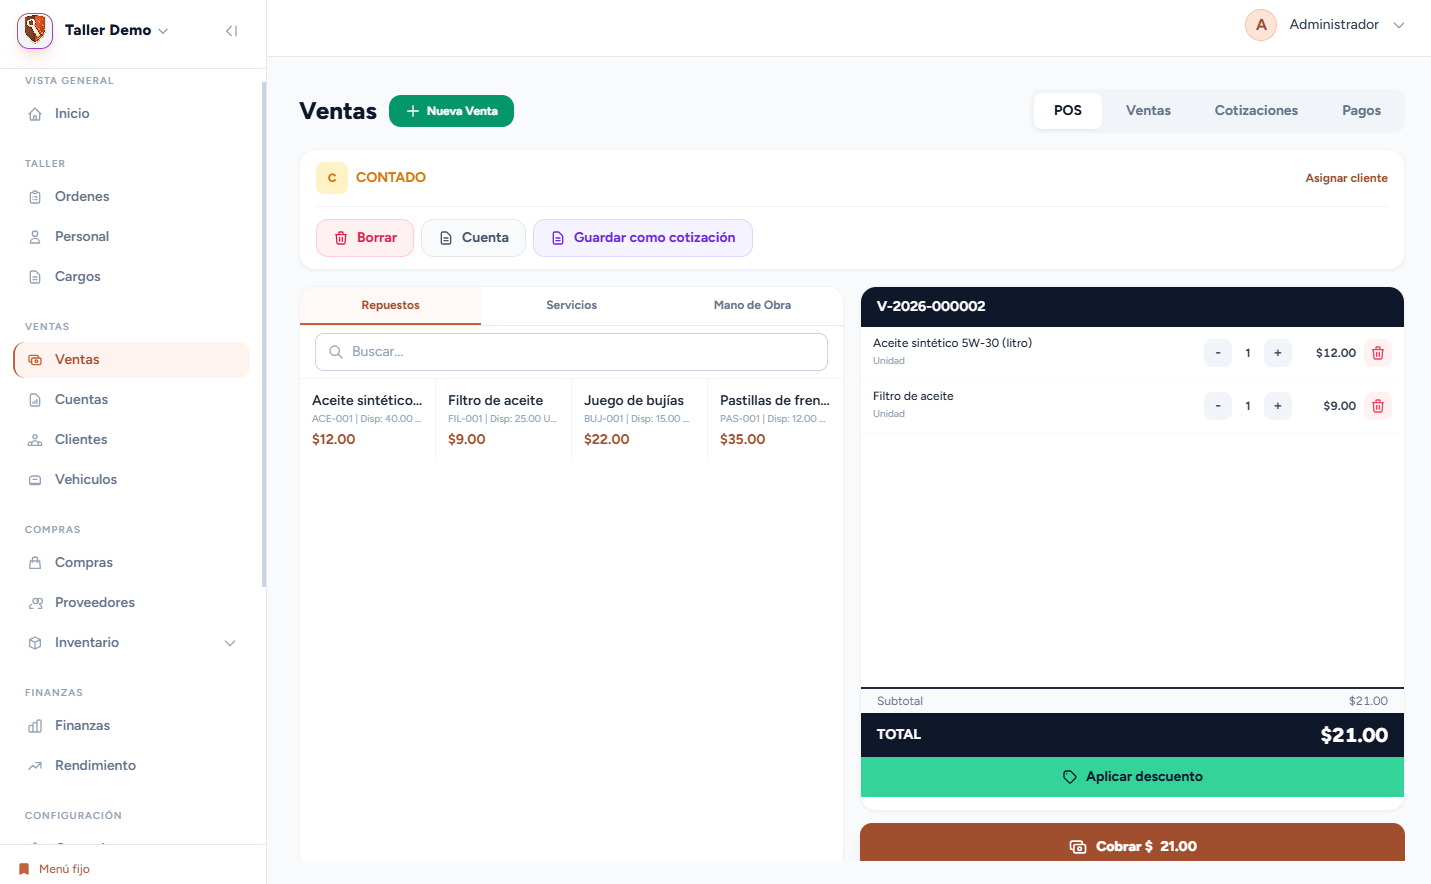The width and height of the screenshot is (1431, 884).
Task: Select the Repuestos tab
Action: point(390,306)
